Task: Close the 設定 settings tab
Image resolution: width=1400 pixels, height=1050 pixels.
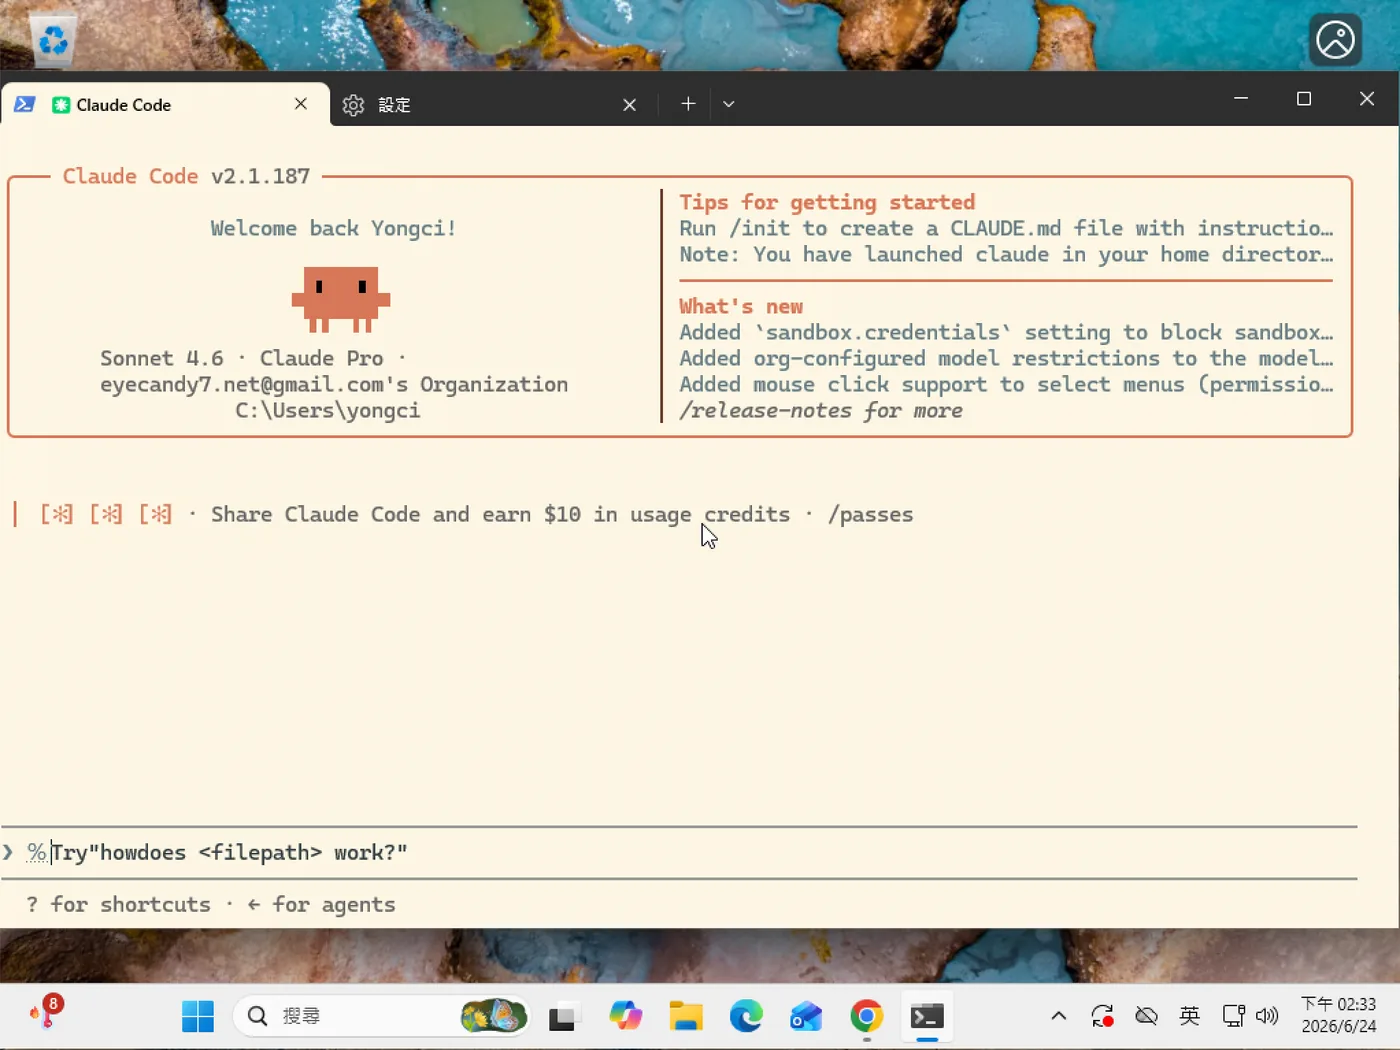Action: (629, 105)
